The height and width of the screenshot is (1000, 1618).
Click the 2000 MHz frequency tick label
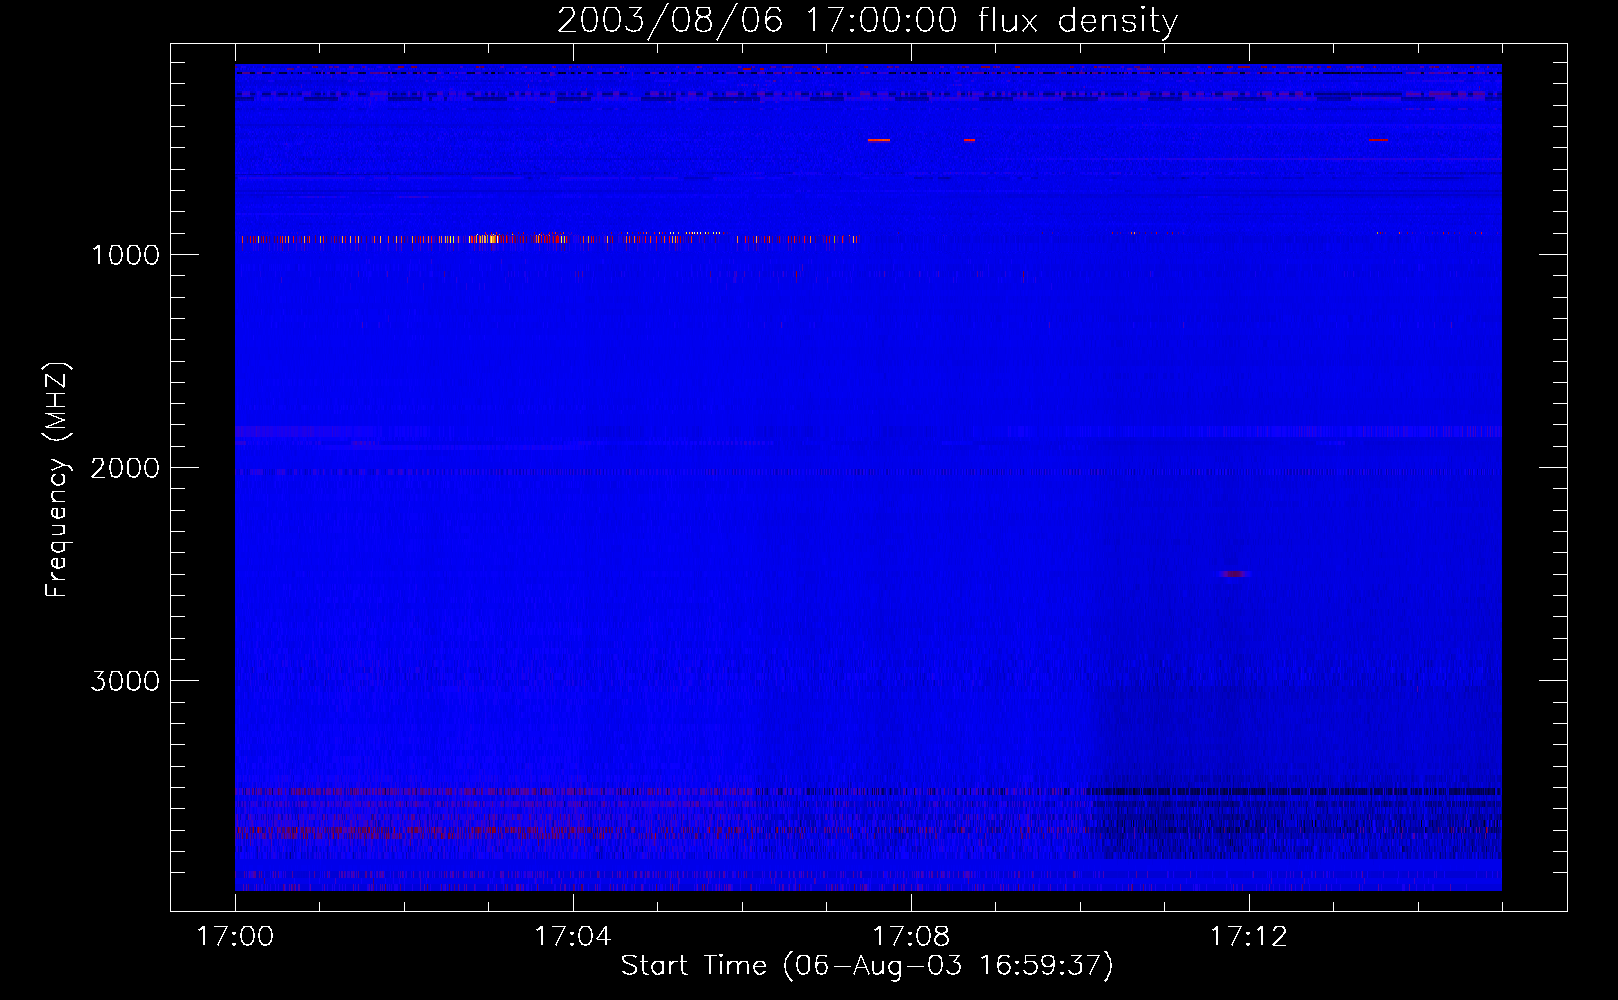(125, 468)
